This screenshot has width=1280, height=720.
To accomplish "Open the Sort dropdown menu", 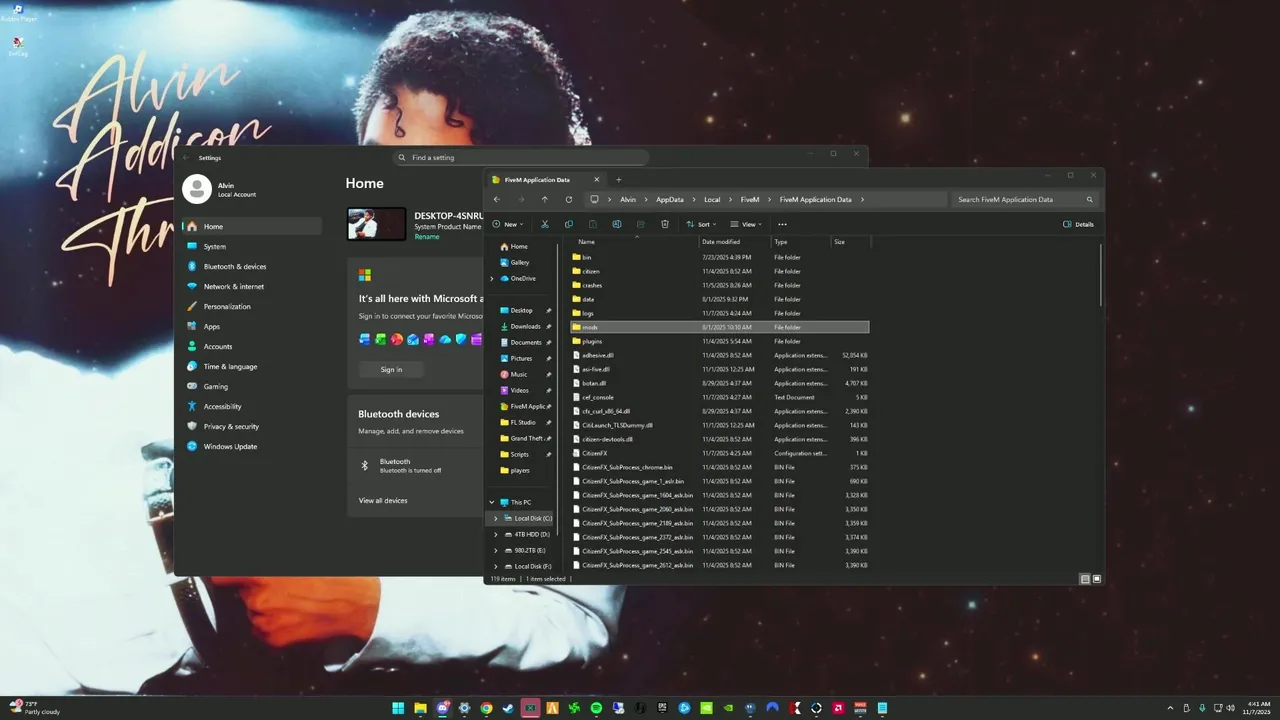I will pos(701,224).
